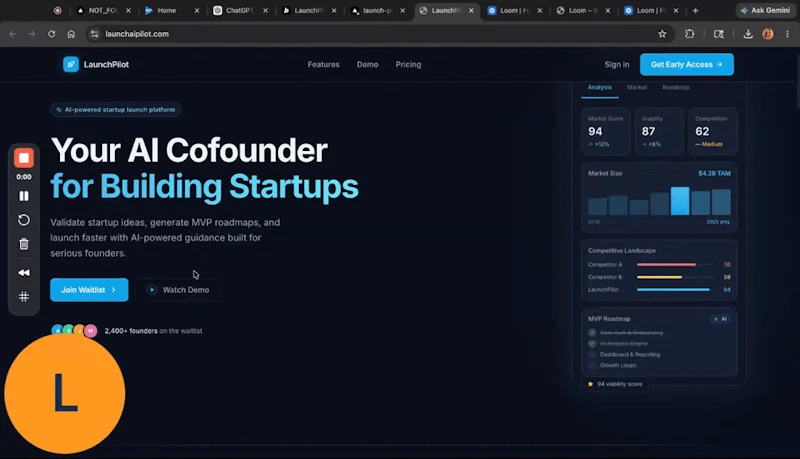Delete the recording with the trash icon
Screen dimensions: 800x459
pos(24,244)
